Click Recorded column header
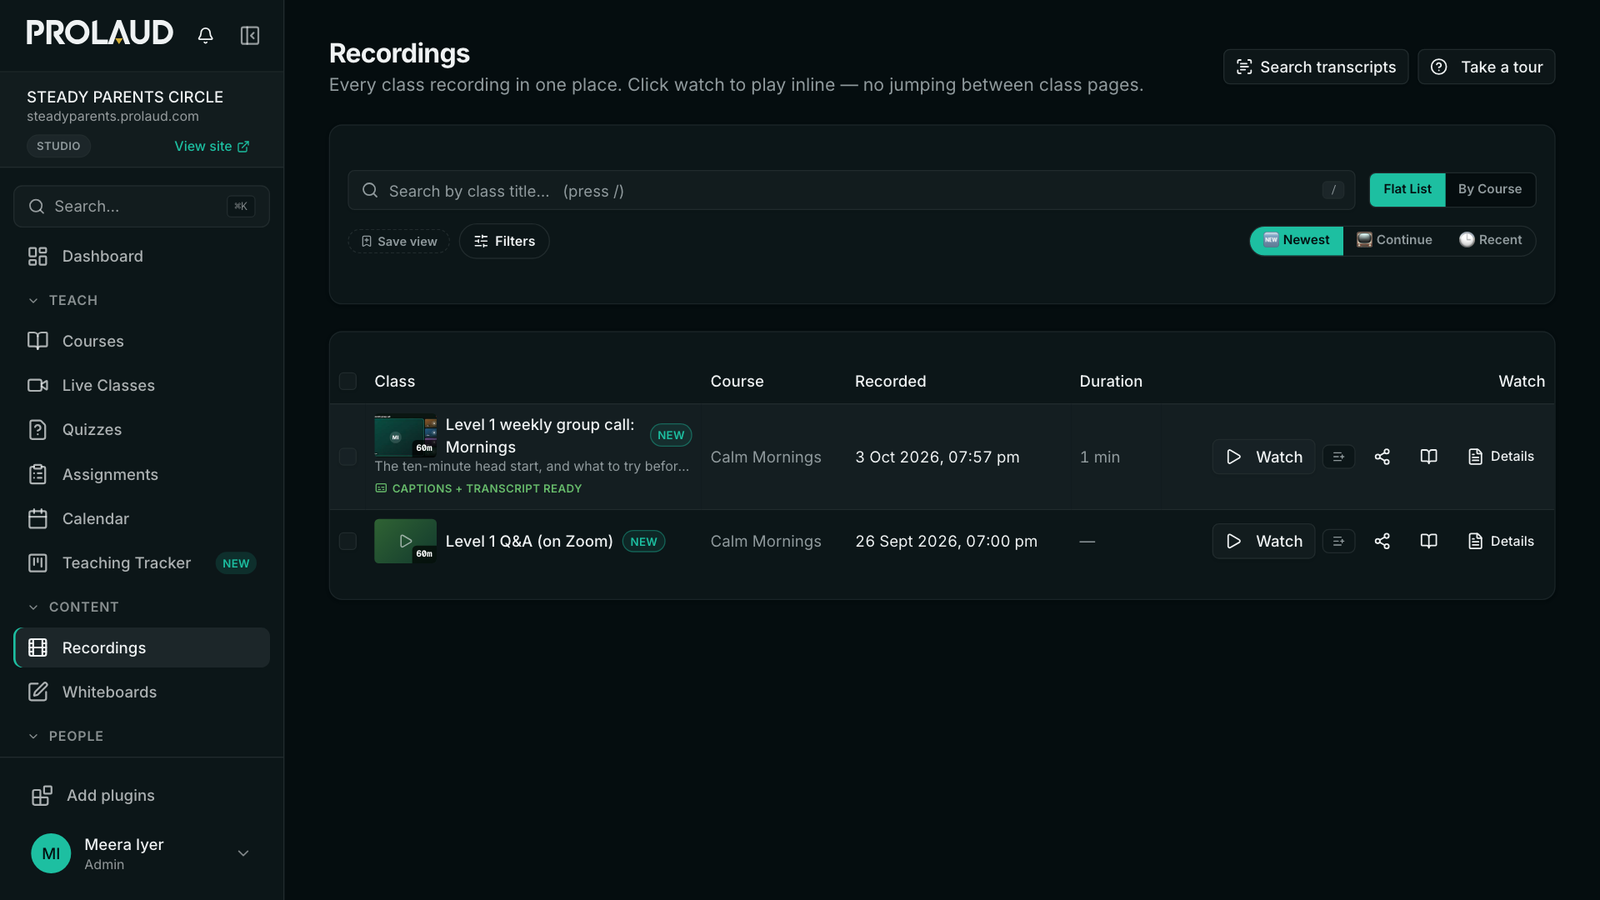Screen dimensions: 1600x900 pyautogui.click(x=890, y=381)
